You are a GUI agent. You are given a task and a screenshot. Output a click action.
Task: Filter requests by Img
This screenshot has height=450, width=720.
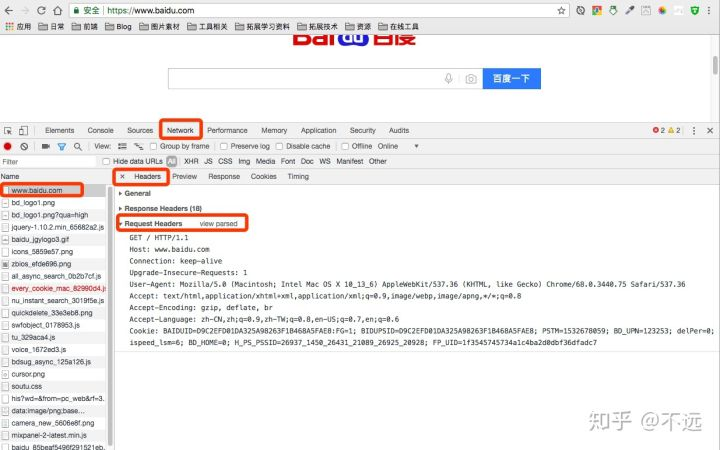click(244, 162)
